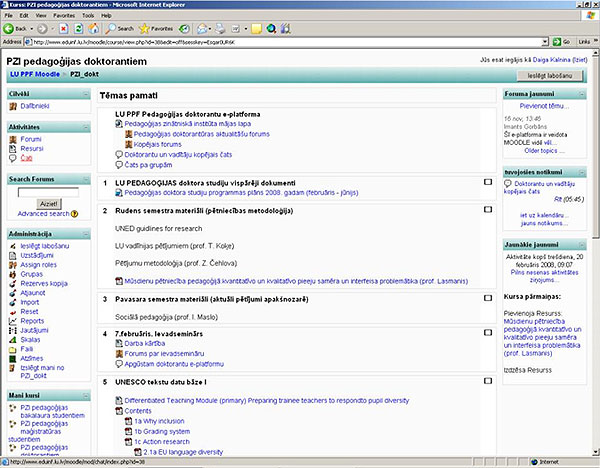Open the 1a Why inclusion PDF link
This screenshot has width=600, height=468.
coord(159,421)
